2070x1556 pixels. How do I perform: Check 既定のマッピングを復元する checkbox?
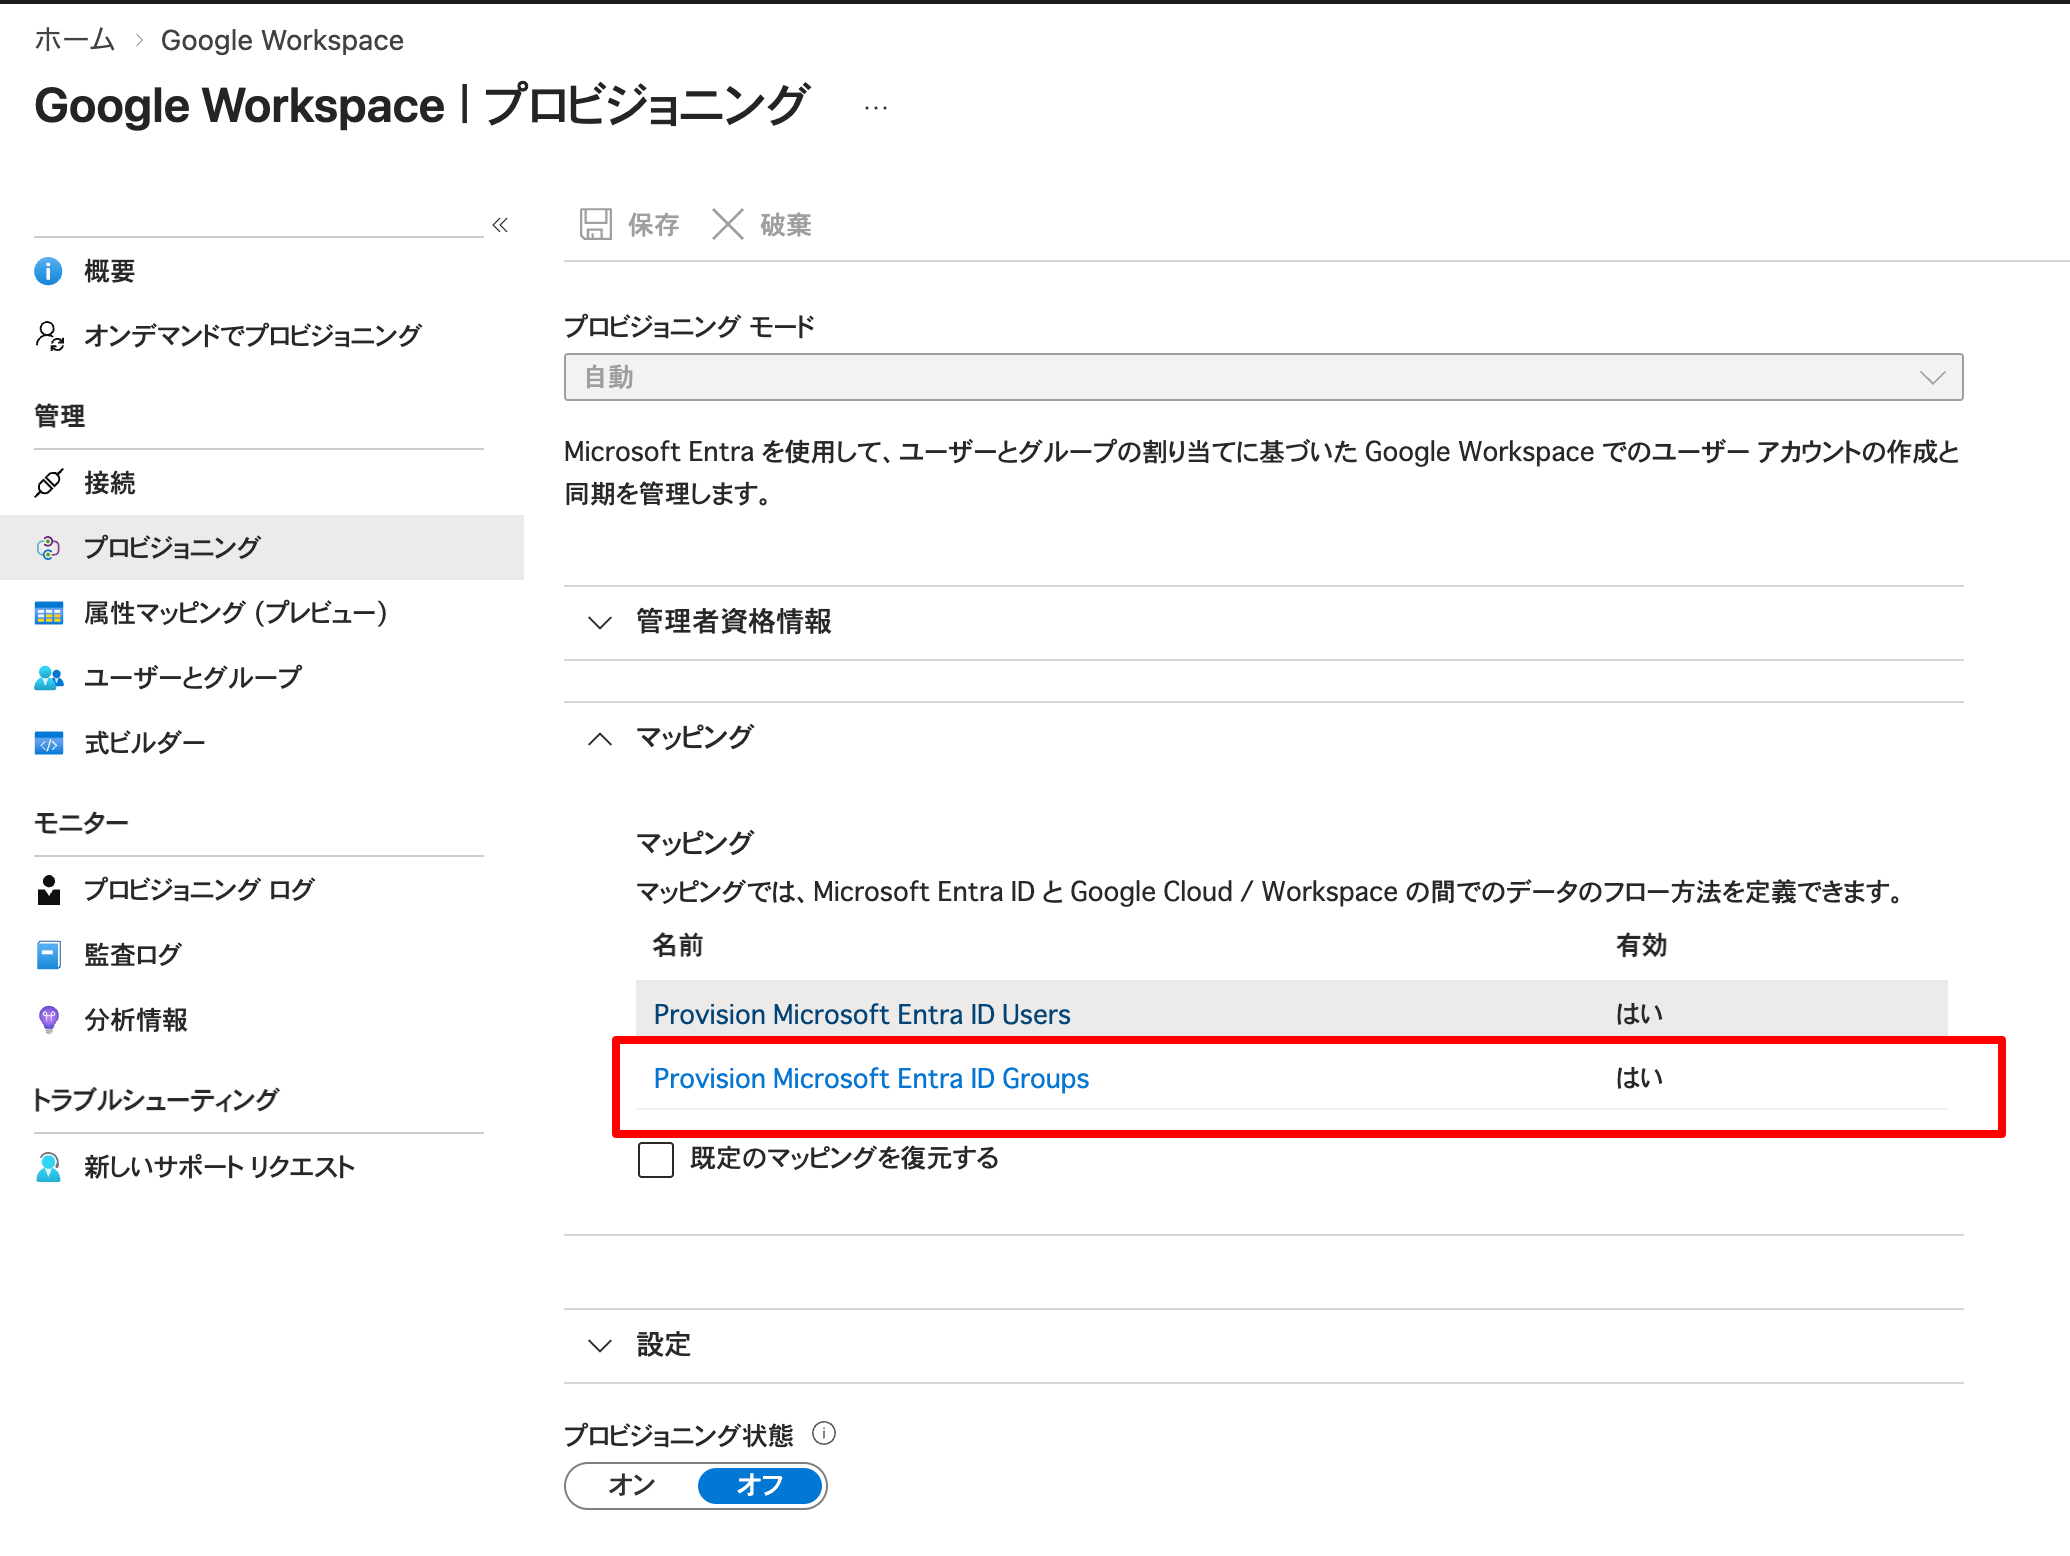(x=656, y=1159)
